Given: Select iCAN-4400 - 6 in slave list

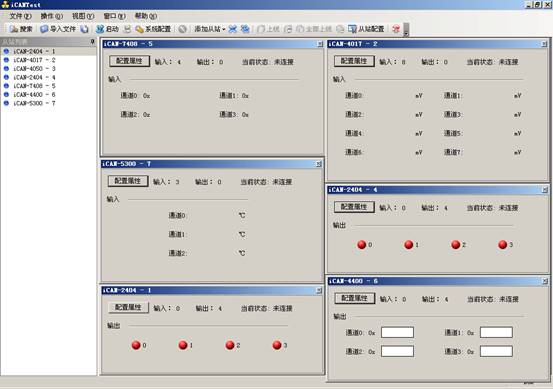Looking at the screenshot, I should pos(34,95).
